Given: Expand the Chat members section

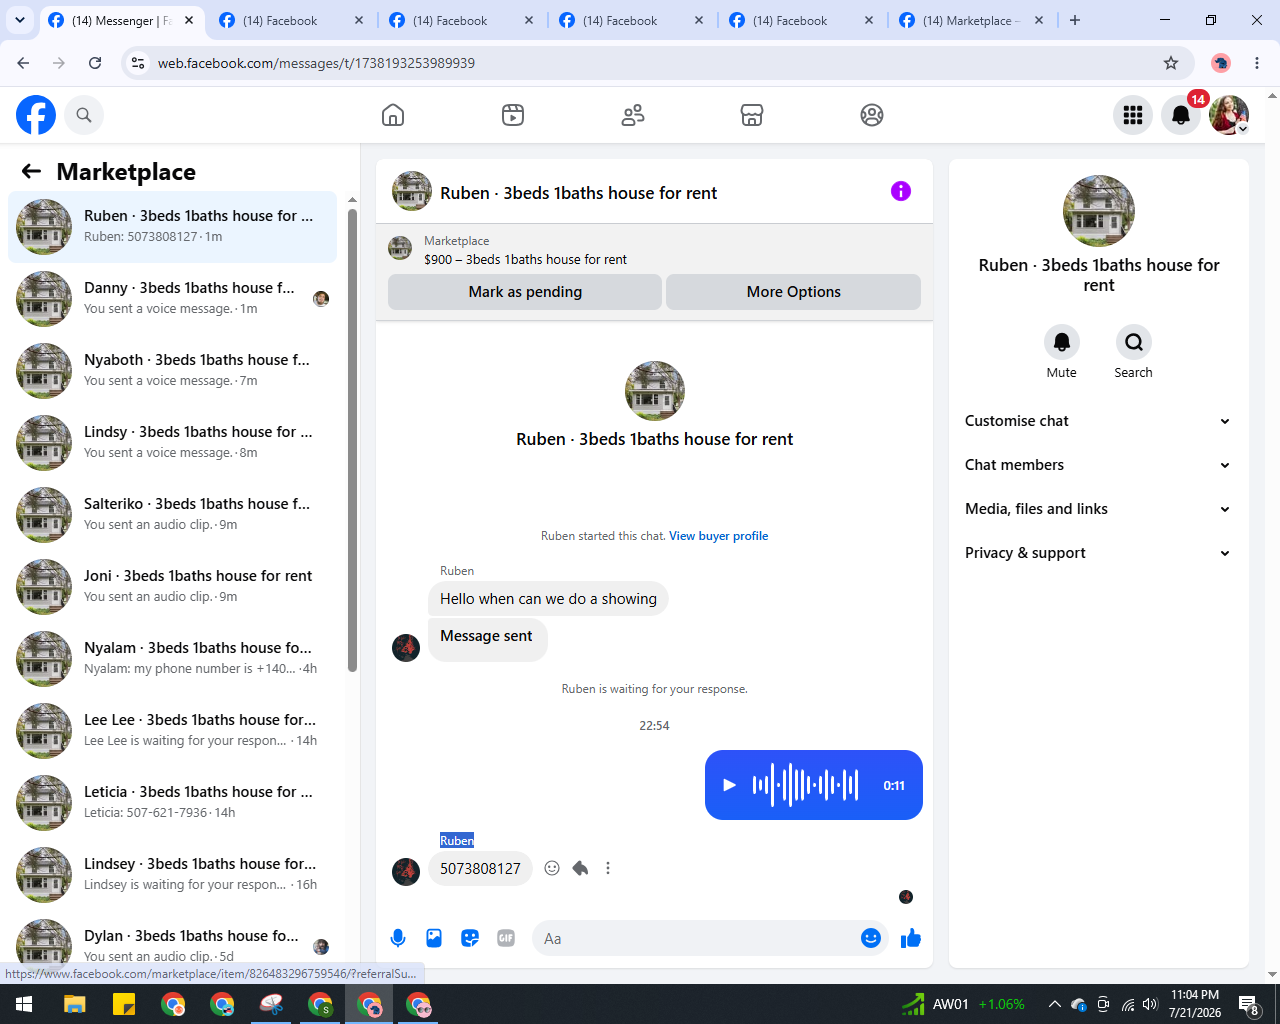Looking at the screenshot, I should coord(1098,465).
